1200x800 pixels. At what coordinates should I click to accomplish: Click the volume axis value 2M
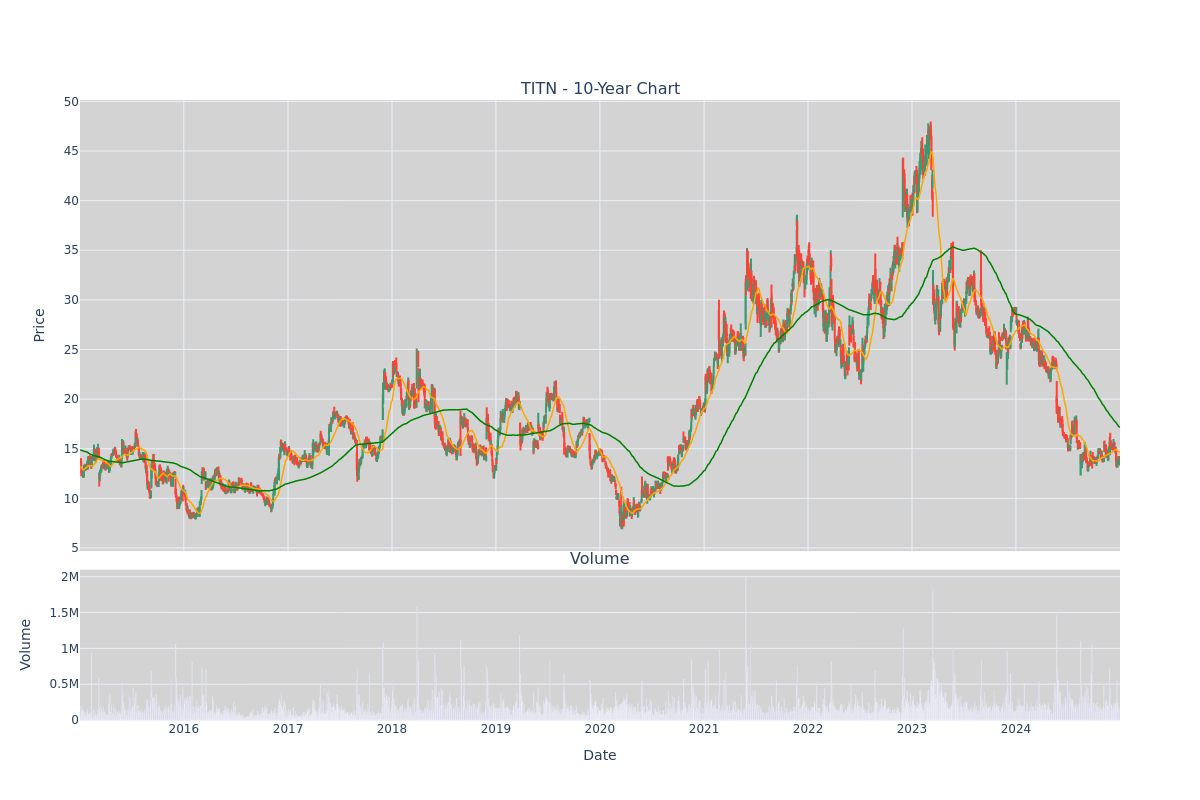[x=70, y=577]
